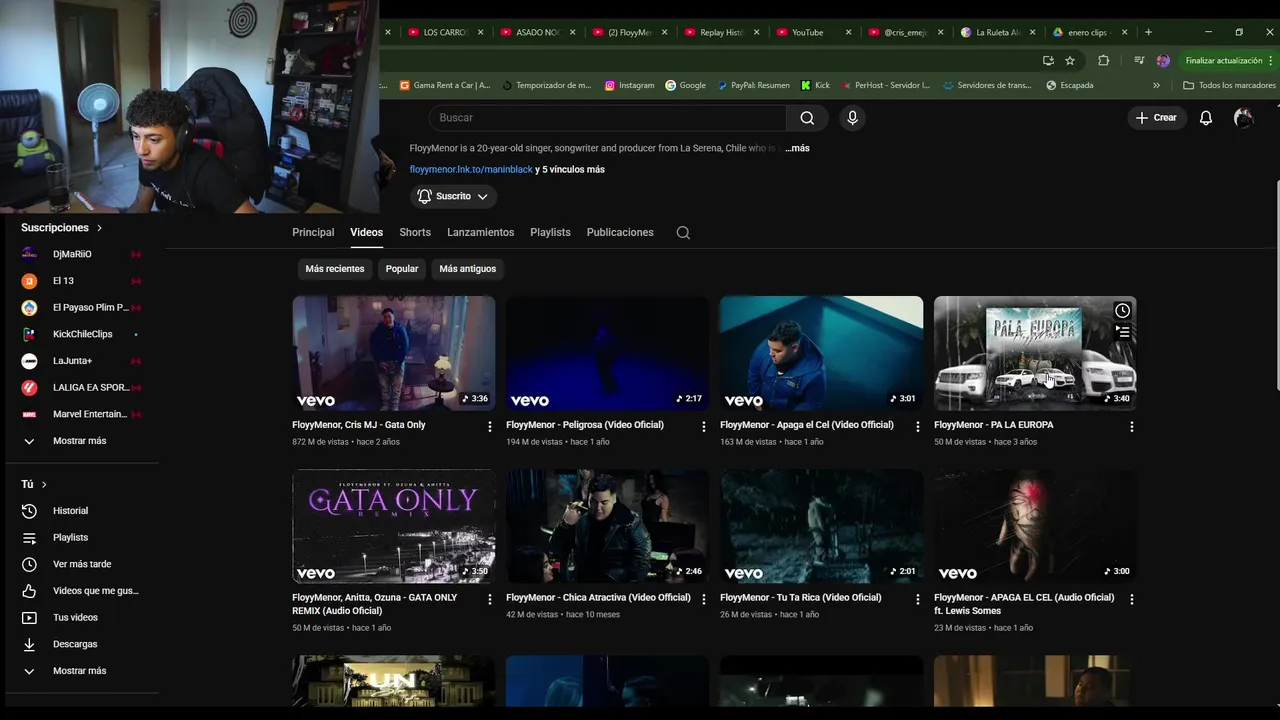
Task: Click title 'FloyyMenor - Chica Atractiva (Video Oficial)'
Action: pyautogui.click(x=598, y=598)
